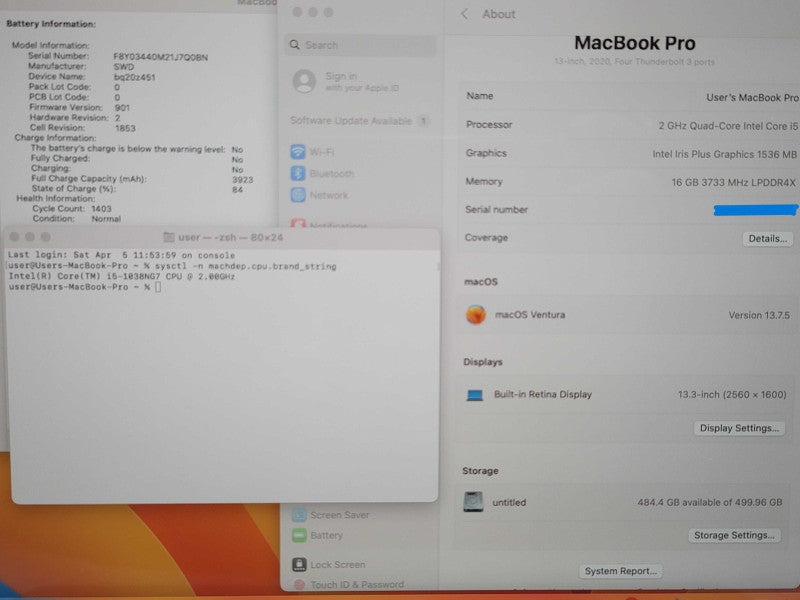Click Device Name bq20z451 value

pyautogui.click(x=134, y=77)
